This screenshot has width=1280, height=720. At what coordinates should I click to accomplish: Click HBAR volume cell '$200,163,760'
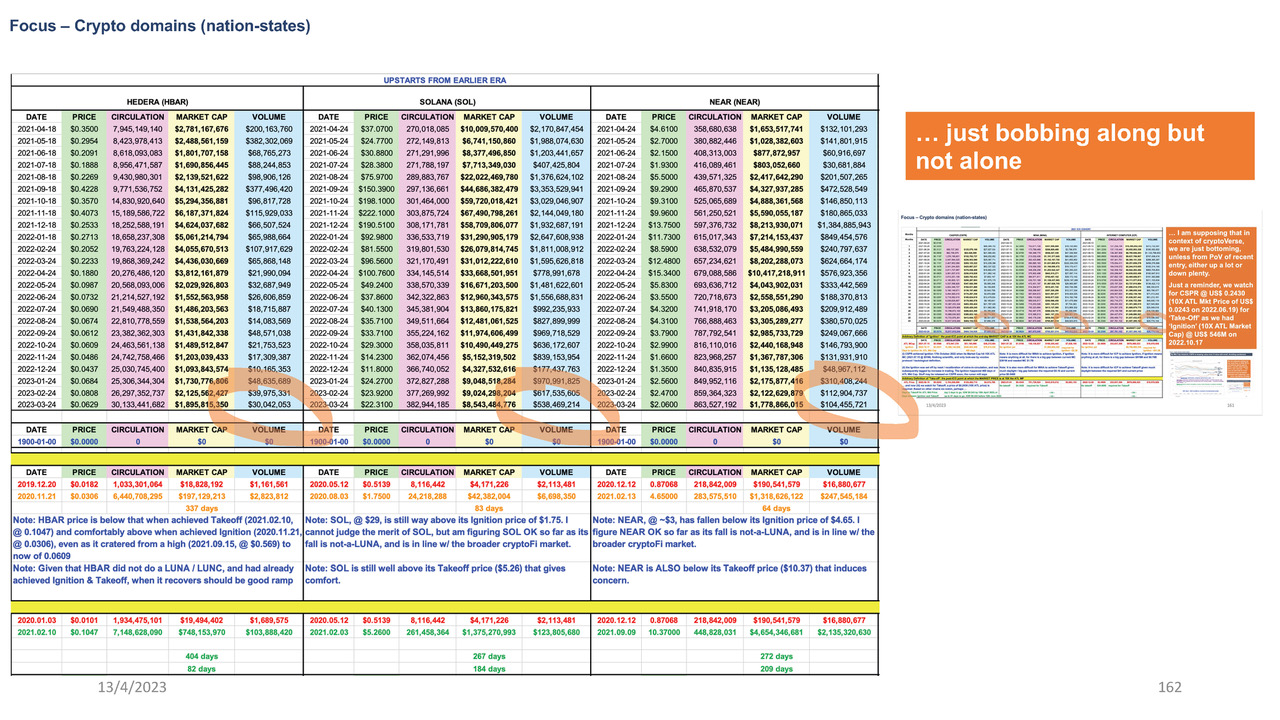269,129
